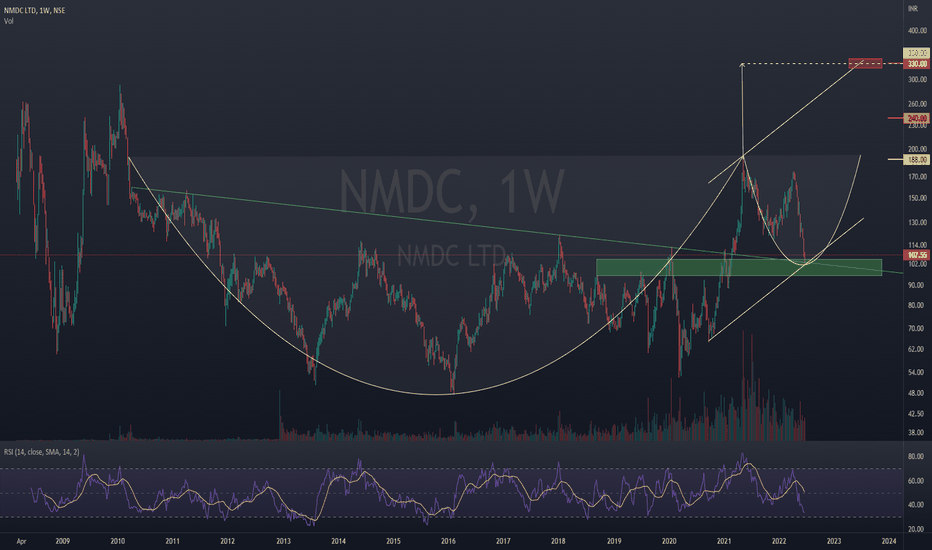932x550 pixels.
Task: Click the 300.00 price axis label
Action: point(917,80)
